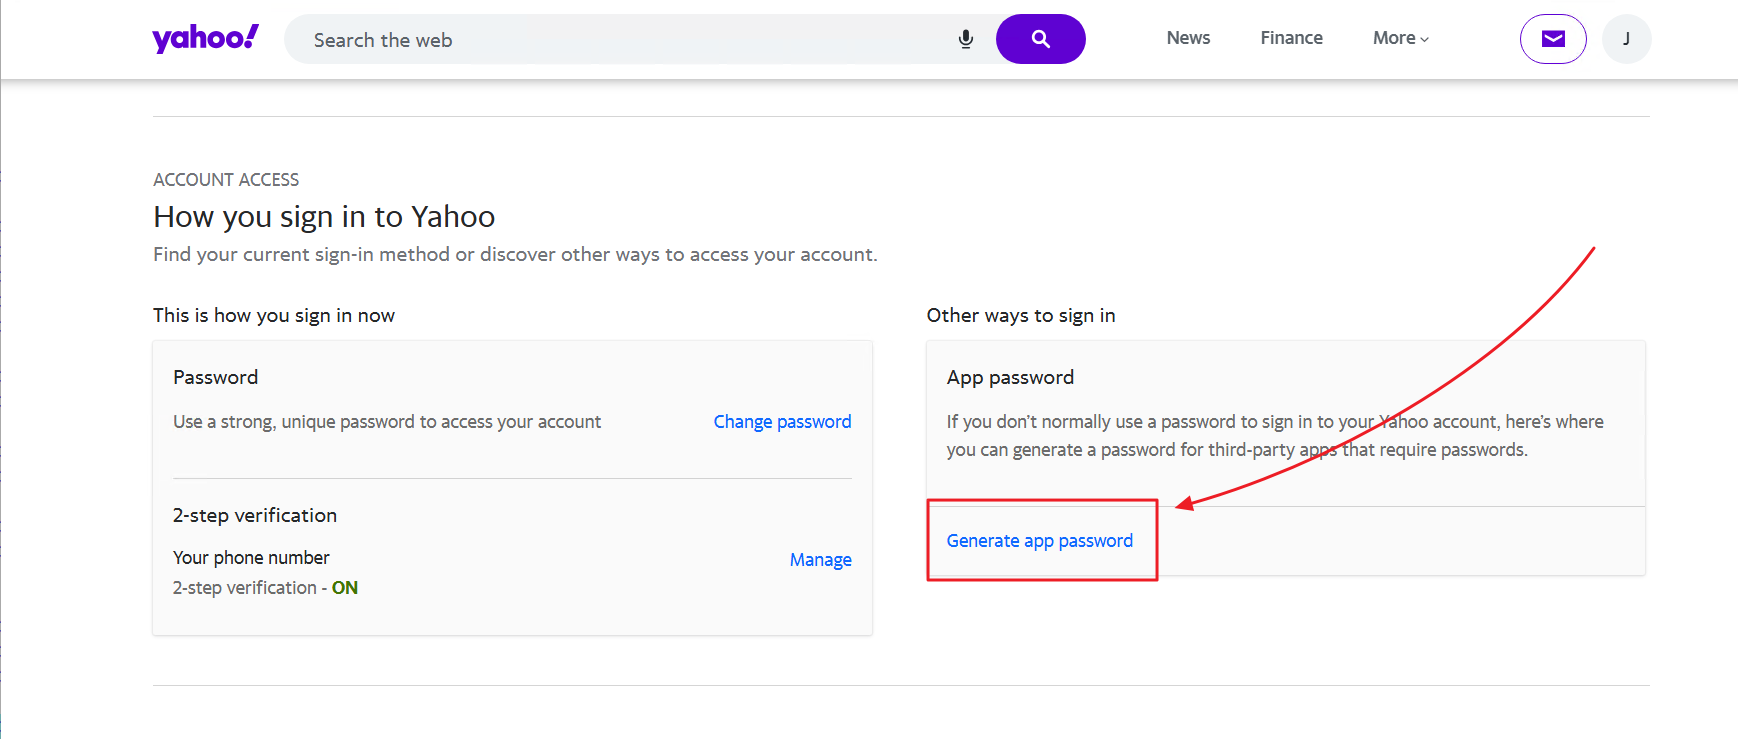Click the App password card heading

pyautogui.click(x=1010, y=378)
